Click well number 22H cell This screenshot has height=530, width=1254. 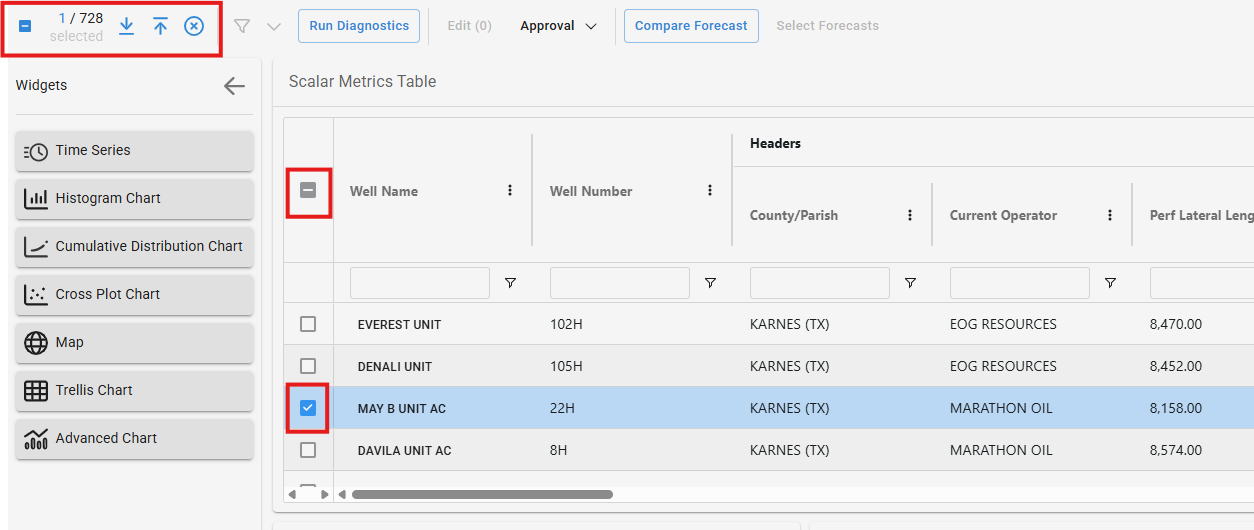point(562,409)
